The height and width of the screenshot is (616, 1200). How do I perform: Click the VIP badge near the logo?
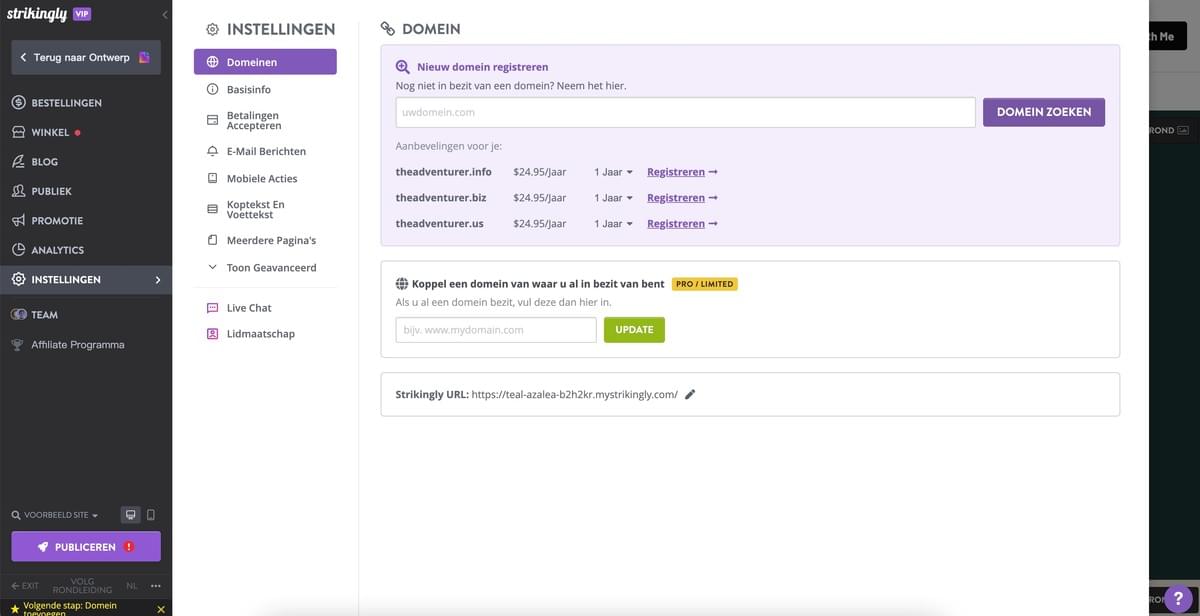pos(82,14)
